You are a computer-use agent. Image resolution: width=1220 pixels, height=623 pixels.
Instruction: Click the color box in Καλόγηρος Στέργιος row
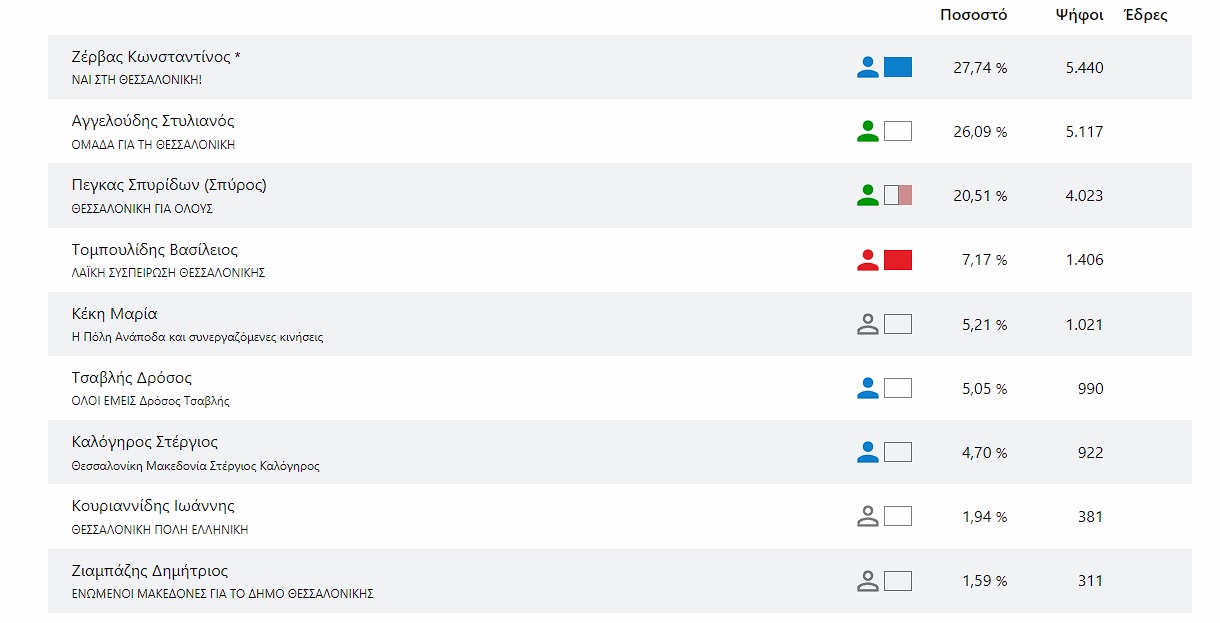click(898, 452)
